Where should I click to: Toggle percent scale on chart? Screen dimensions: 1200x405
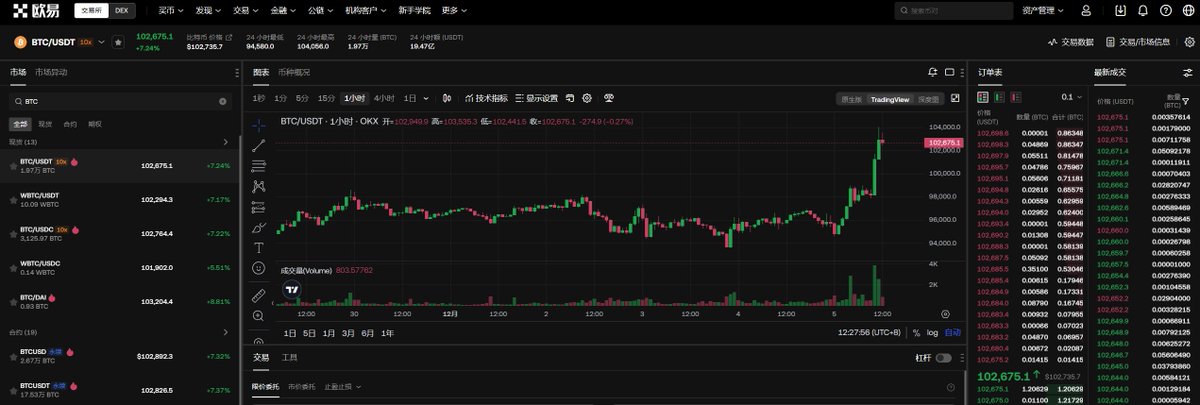pyautogui.click(x=915, y=332)
